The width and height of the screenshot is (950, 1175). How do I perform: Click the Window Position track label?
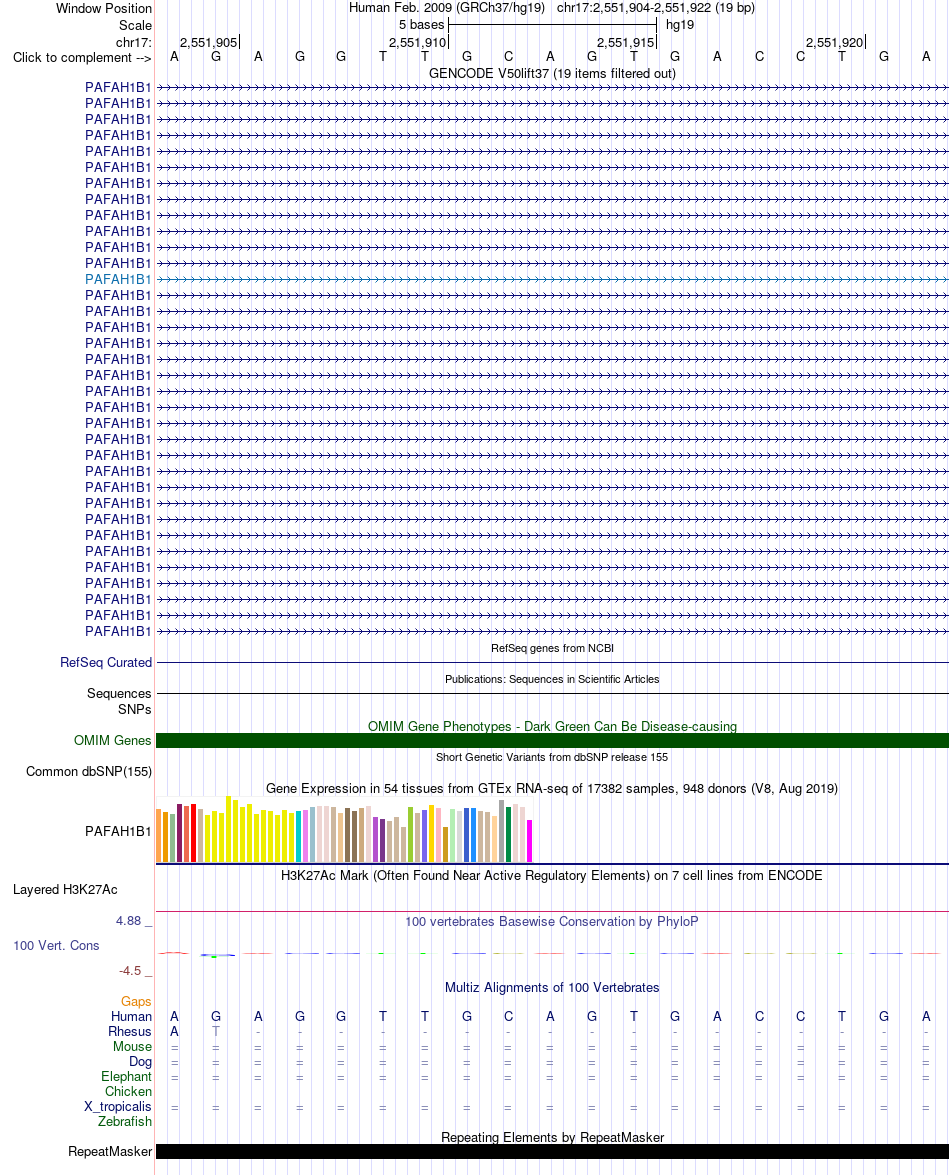(x=103, y=8)
